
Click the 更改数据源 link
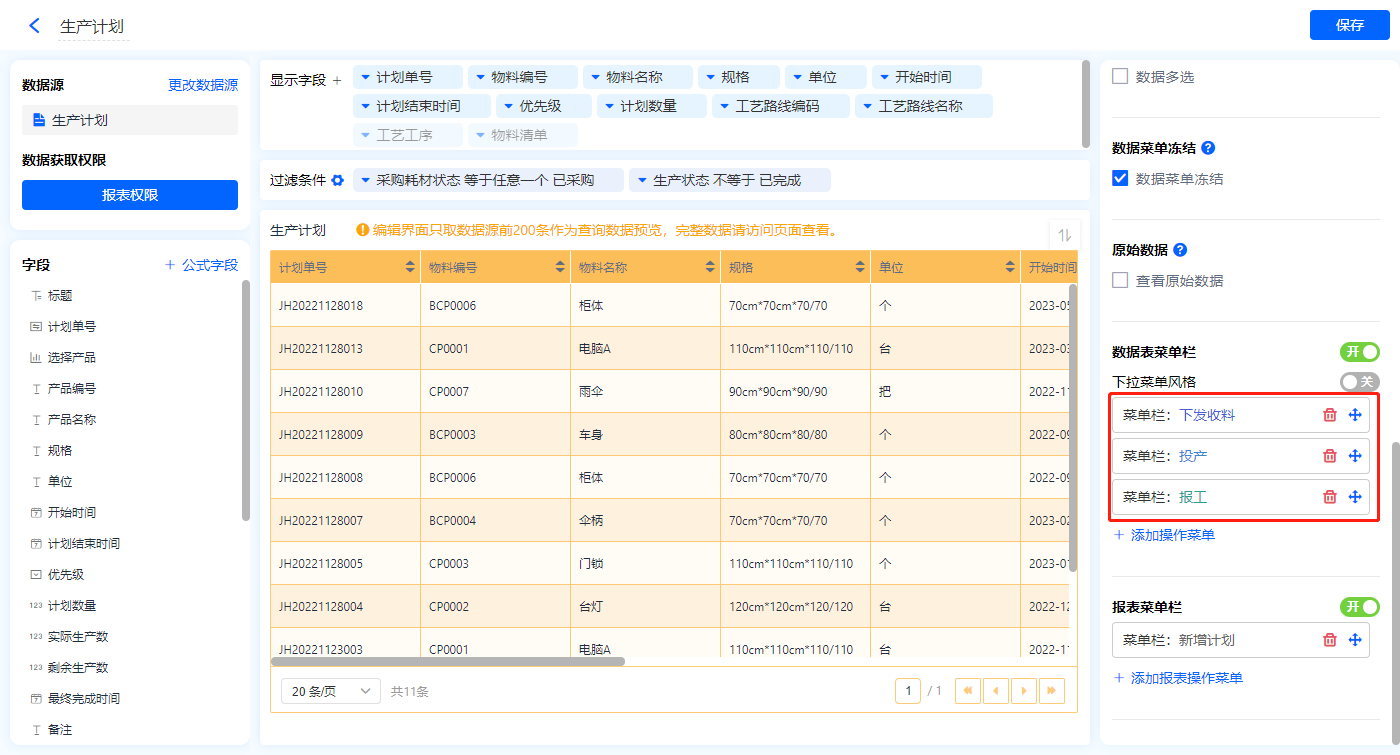(203, 86)
